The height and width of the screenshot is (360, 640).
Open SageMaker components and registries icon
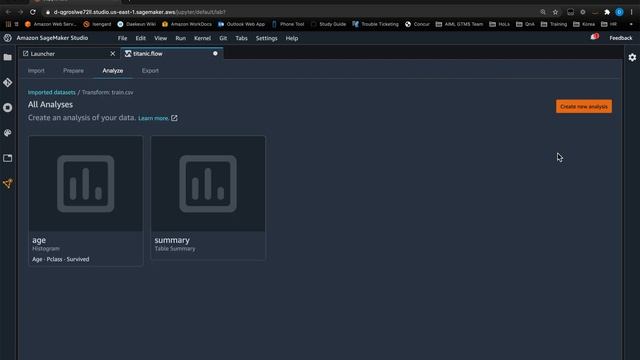click(x=8, y=183)
